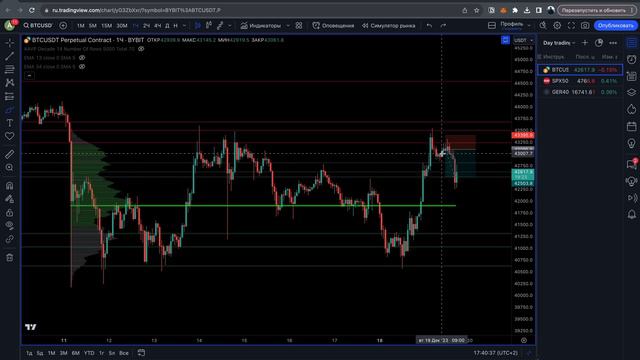Image resolution: width=640 pixels, height=360 pixels.
Task: Open Оповещения alert creation
Action: pyautogui.click(x=333, y=25)
